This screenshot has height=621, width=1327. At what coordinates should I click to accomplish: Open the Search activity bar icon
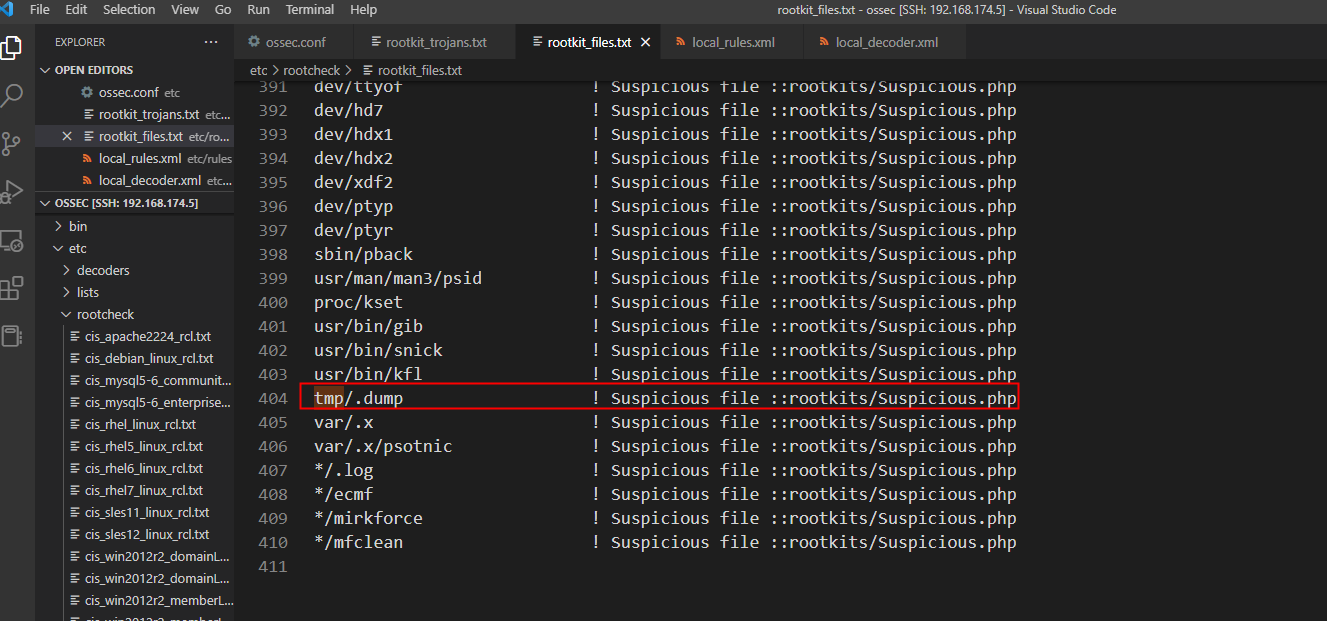click(11, 96)
